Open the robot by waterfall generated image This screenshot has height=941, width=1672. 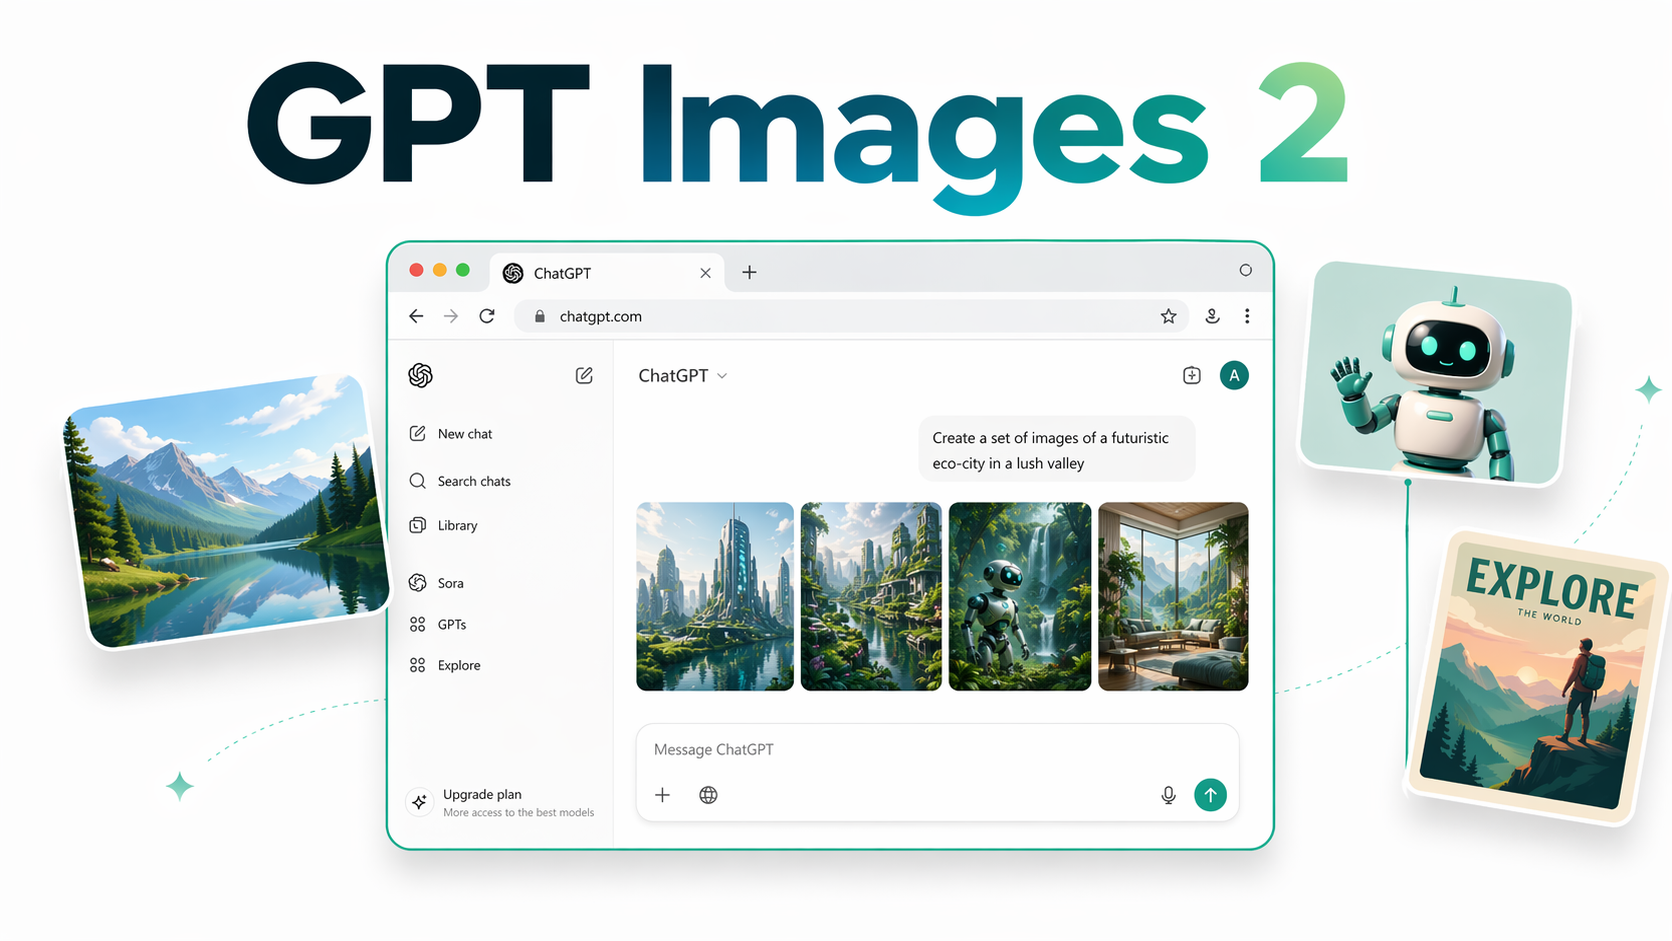1019,596
